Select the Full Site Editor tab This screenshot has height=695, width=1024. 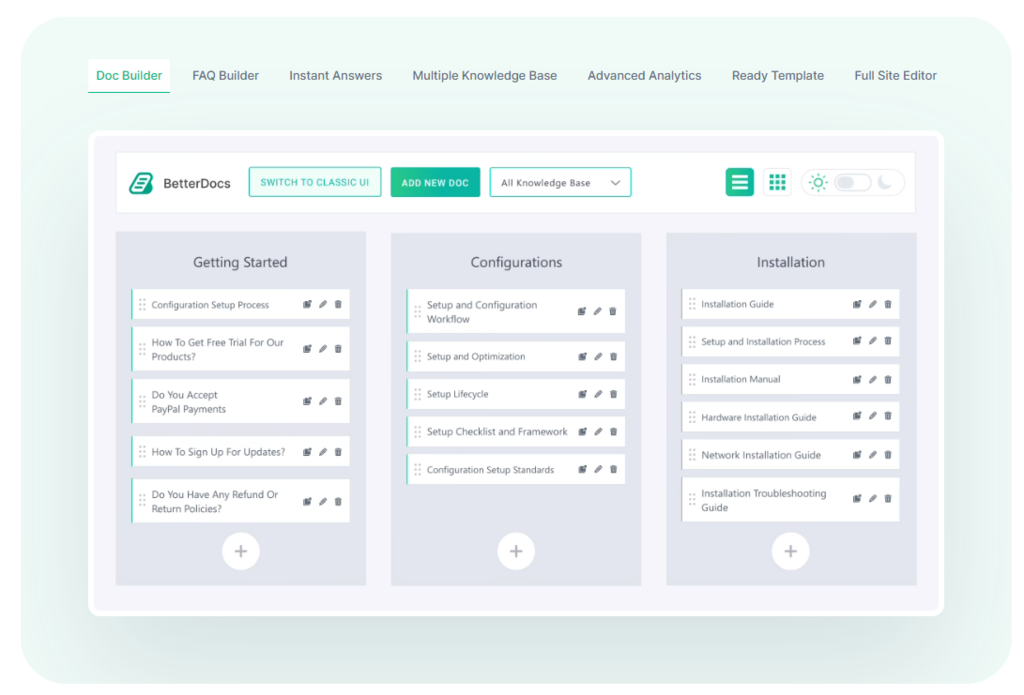pos(895,75)
